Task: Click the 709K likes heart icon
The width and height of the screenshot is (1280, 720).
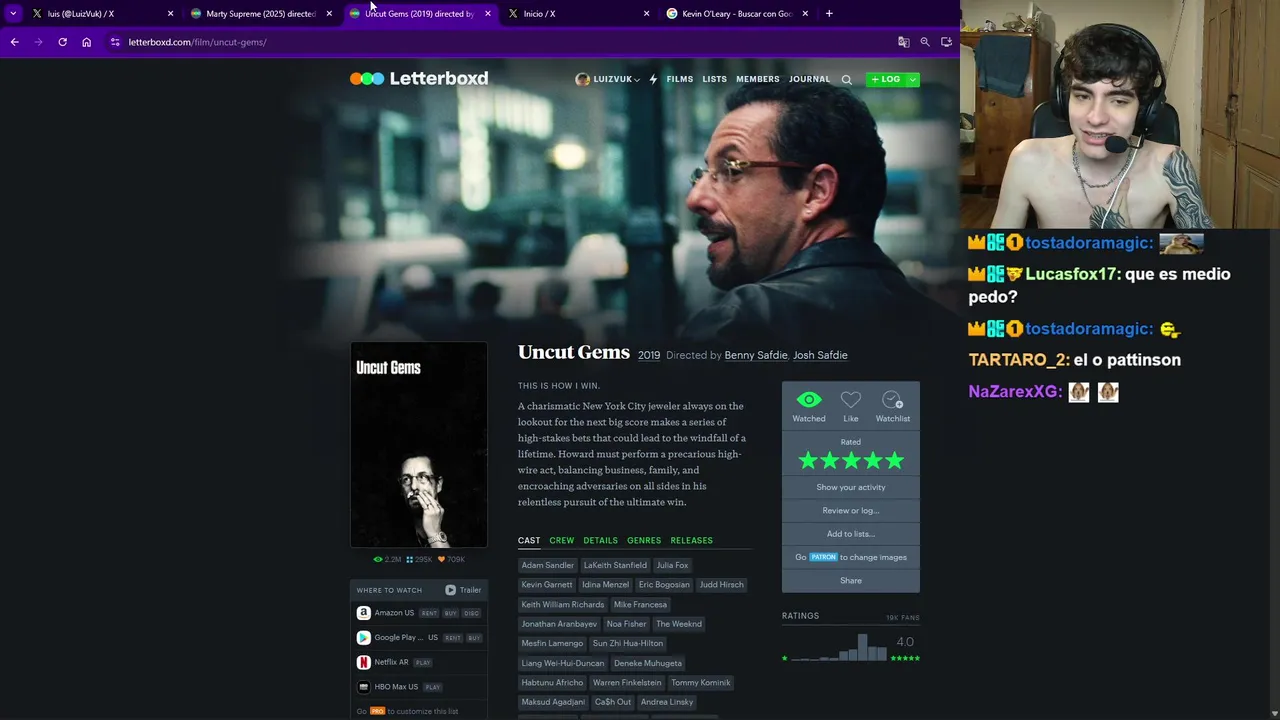Action: pyautogui.click(x=441, y=560)
